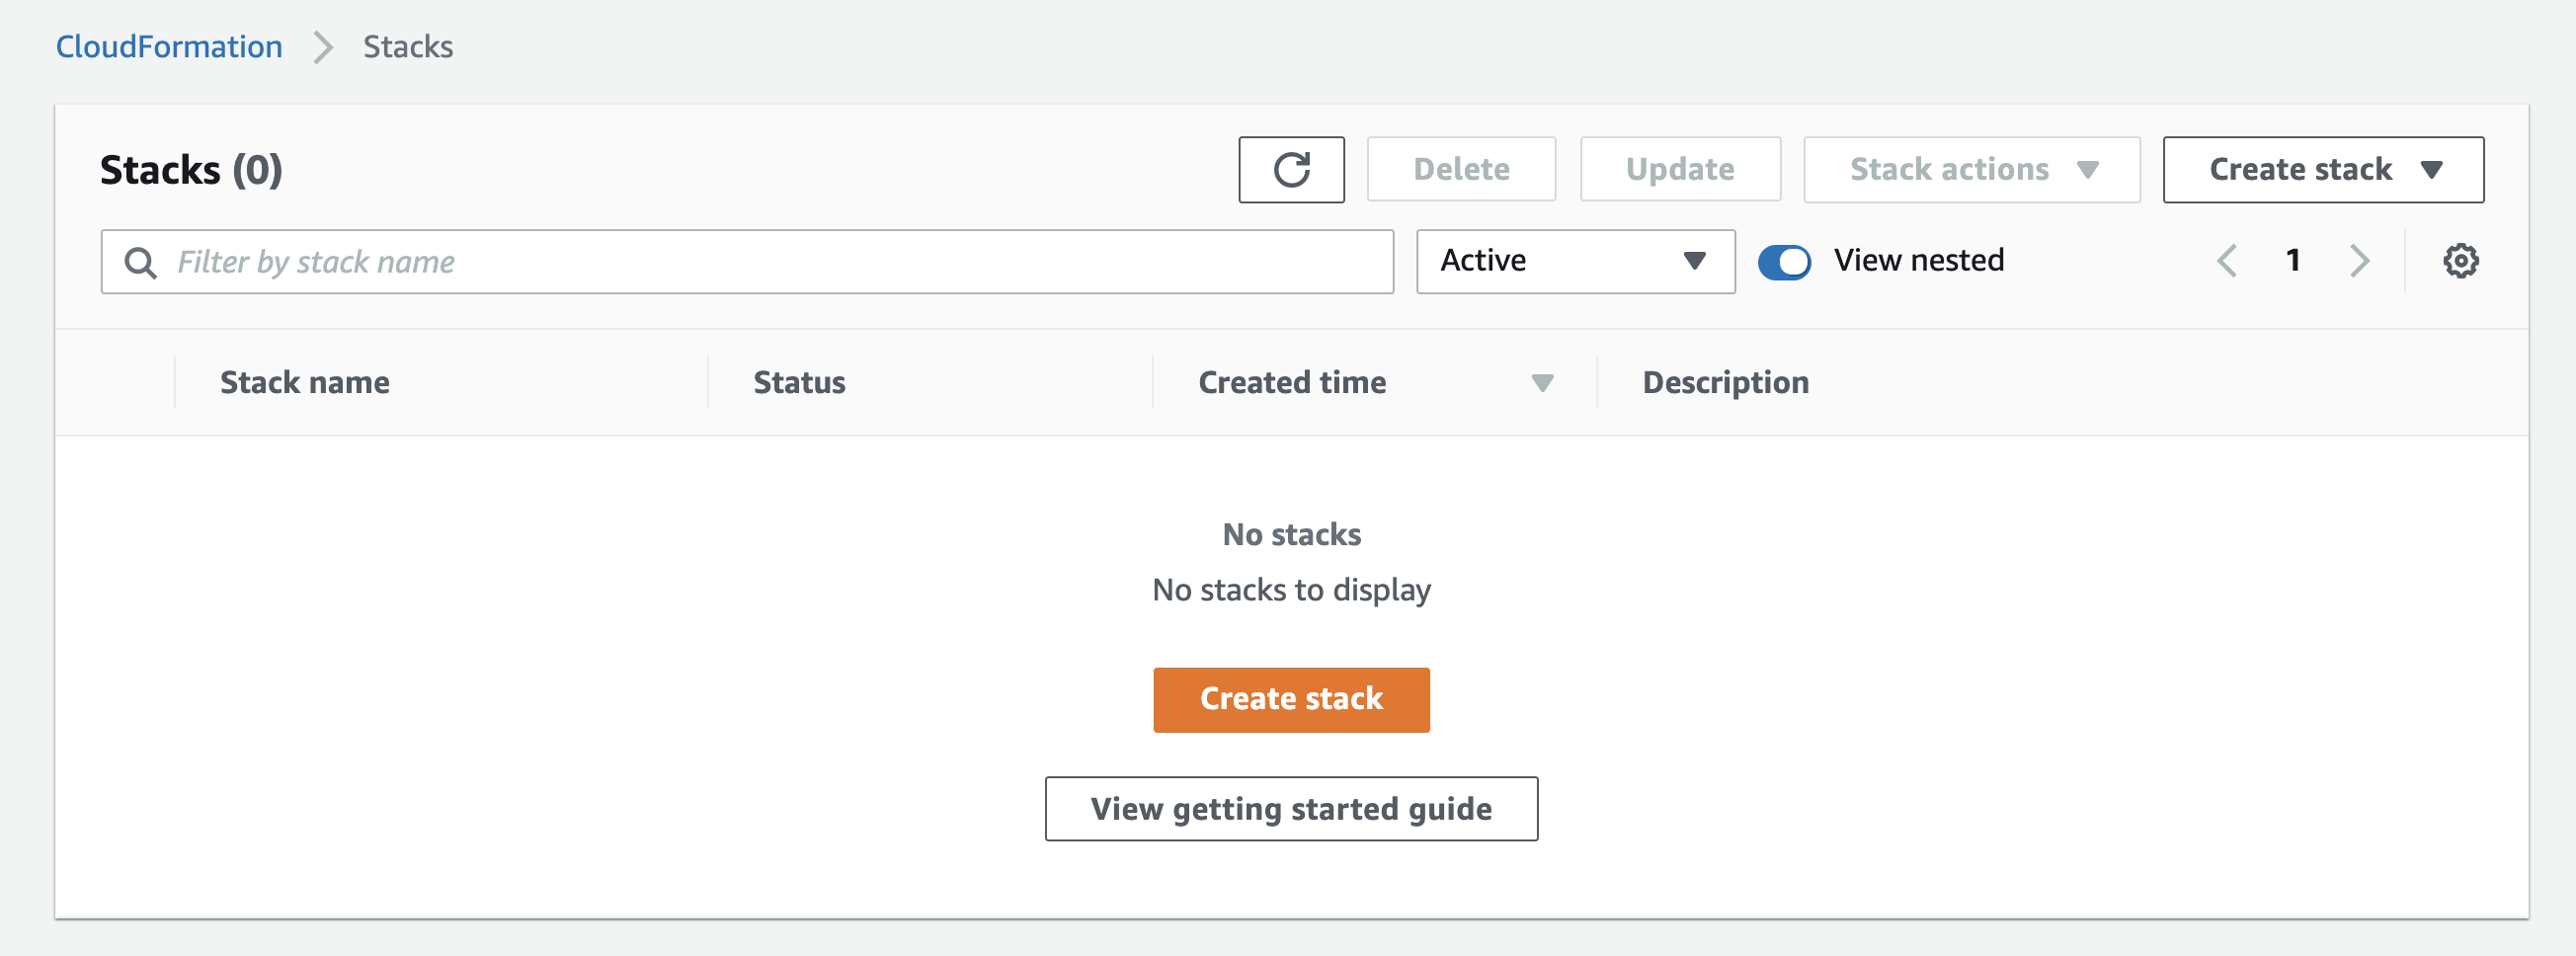
Task: Refresh the stacks list
Action: click(1291, 170)
